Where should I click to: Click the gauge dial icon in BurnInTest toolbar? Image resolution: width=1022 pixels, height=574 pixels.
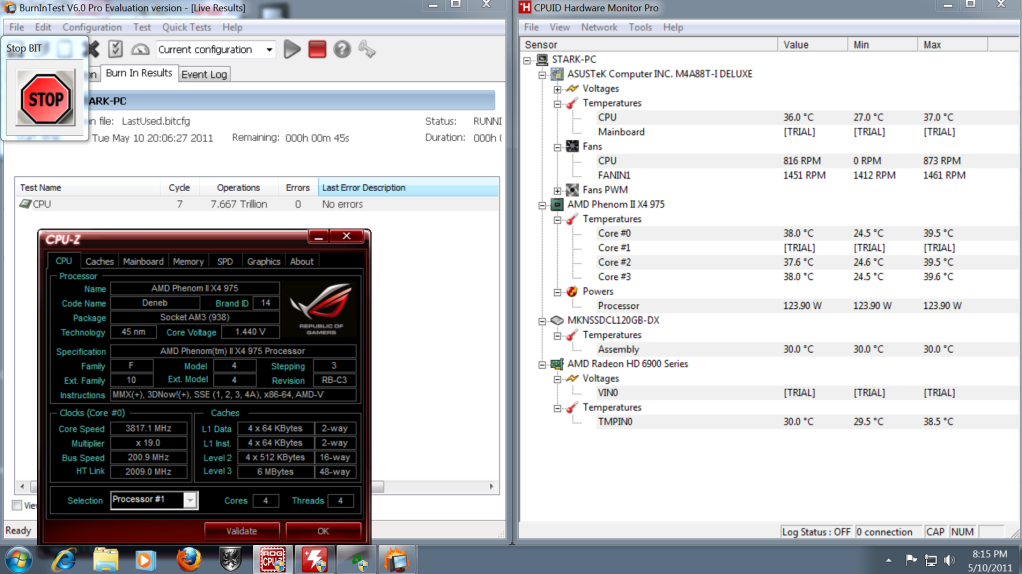tap(140, 50)
